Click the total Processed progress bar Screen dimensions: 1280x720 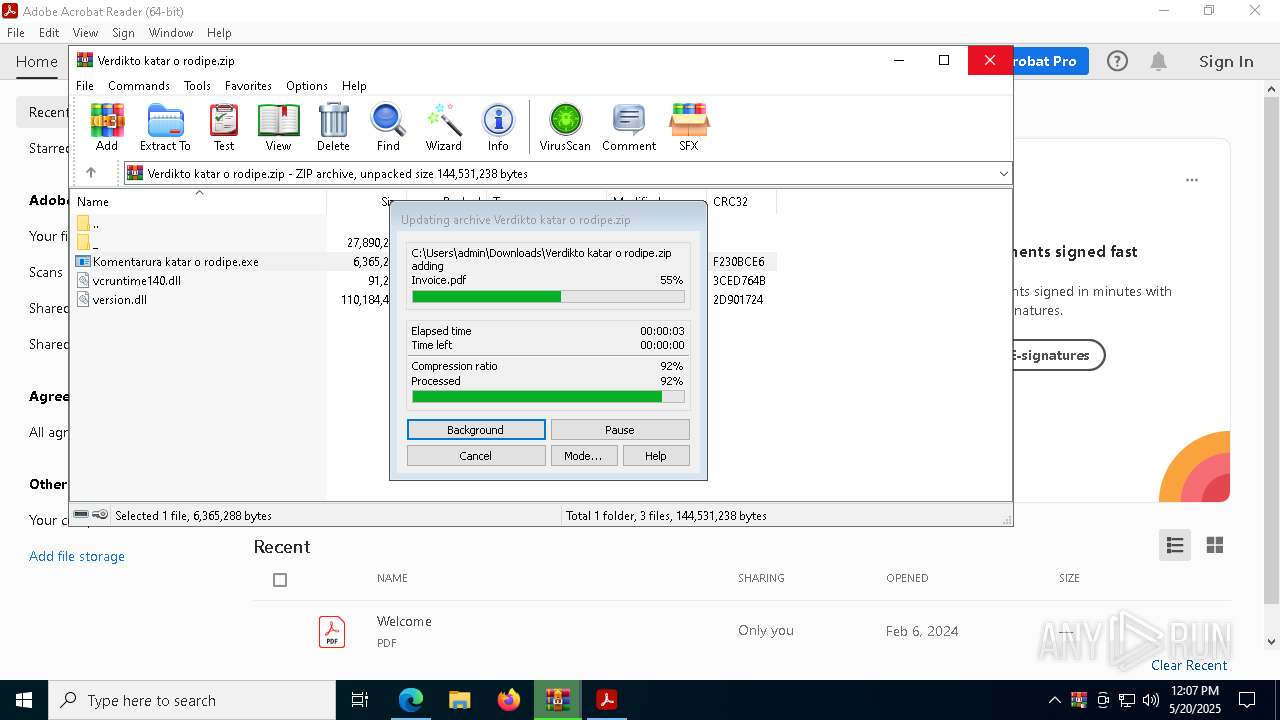click(548, 397)
